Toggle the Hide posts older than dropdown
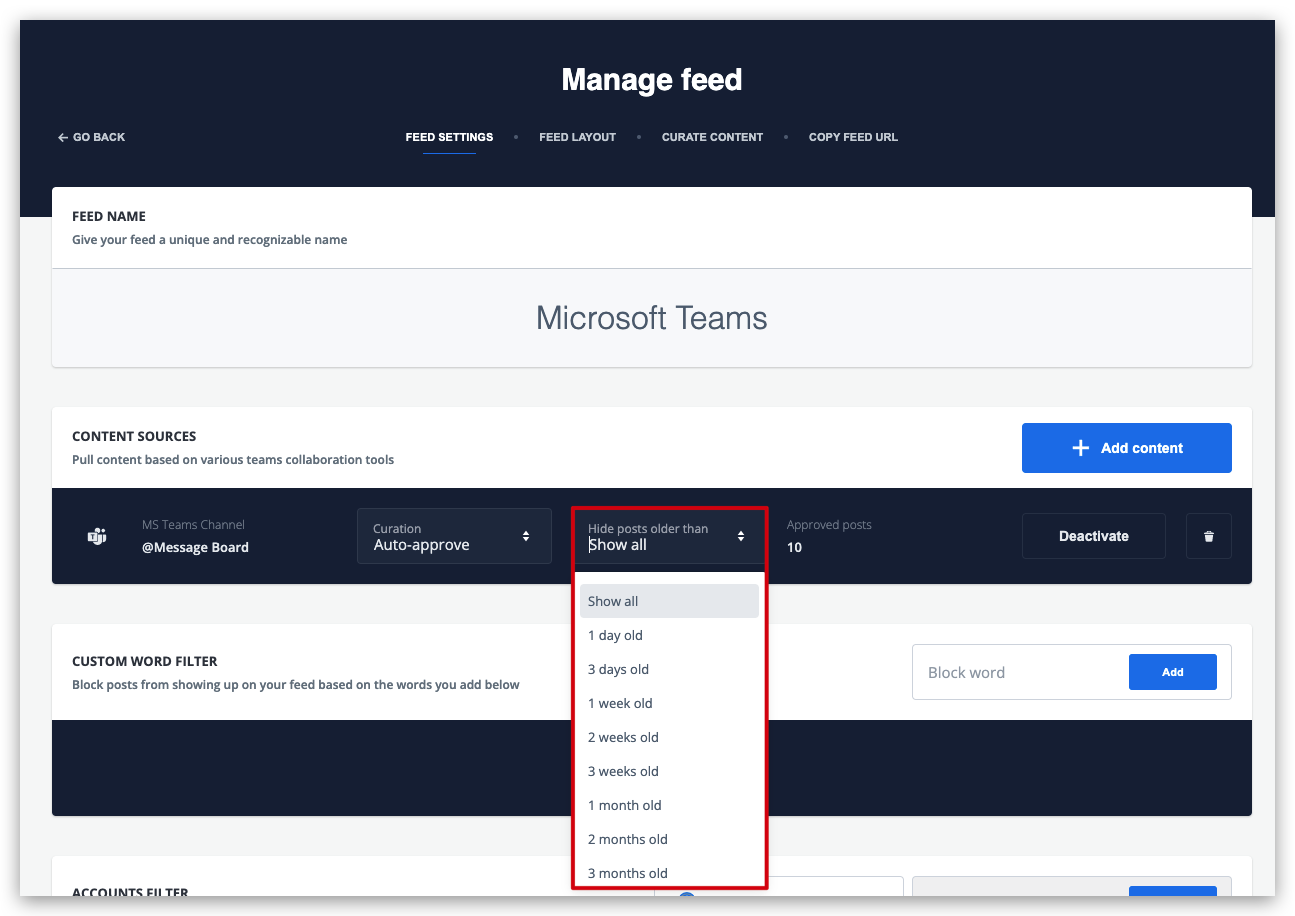 pyautogui.click(x=669, y=536)
